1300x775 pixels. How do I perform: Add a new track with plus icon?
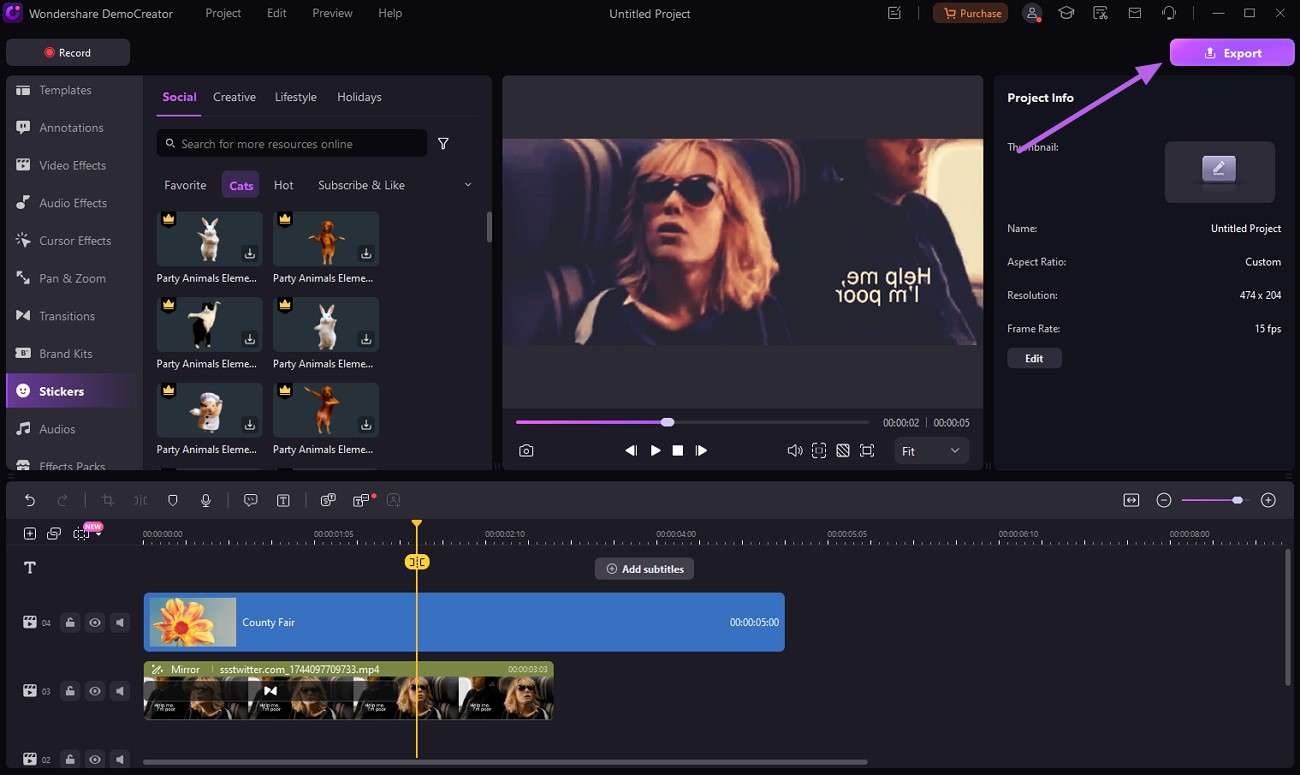29,534
